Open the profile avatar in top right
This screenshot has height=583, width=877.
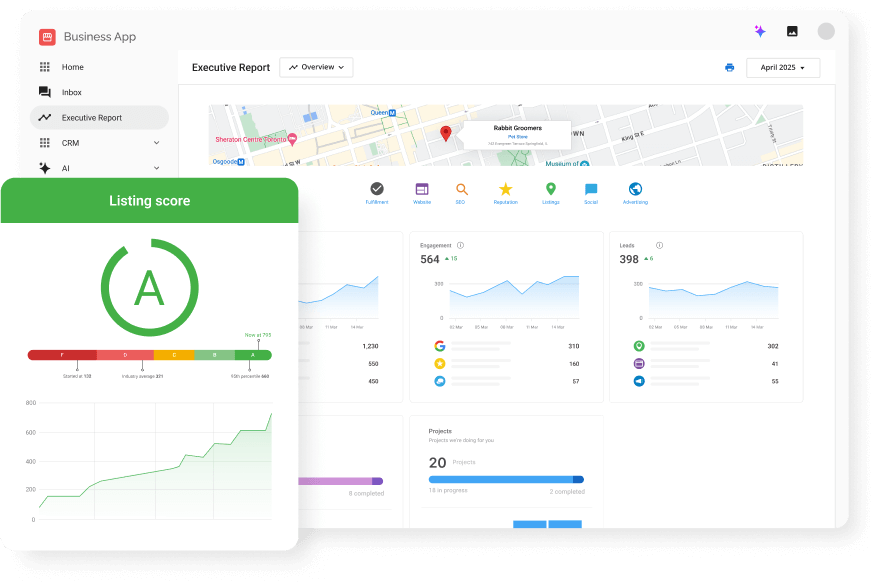tap(826, 30)
